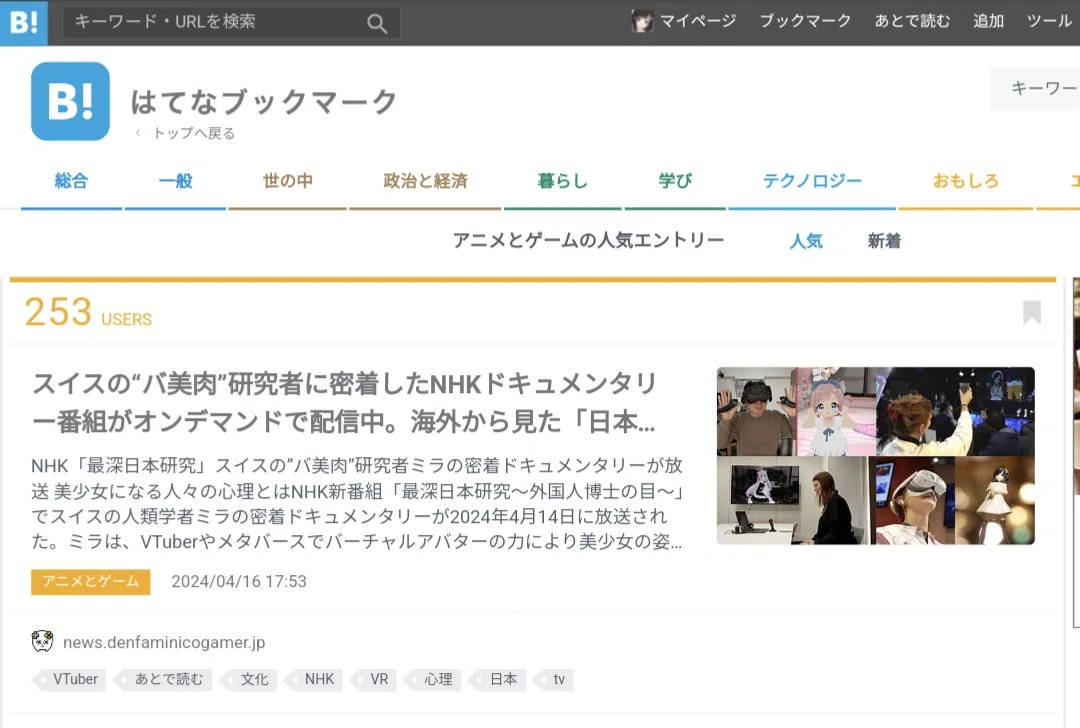This screenshot has height=728, width=1080.
Task: Click the article description paragraph
Action: coord(357,503)
